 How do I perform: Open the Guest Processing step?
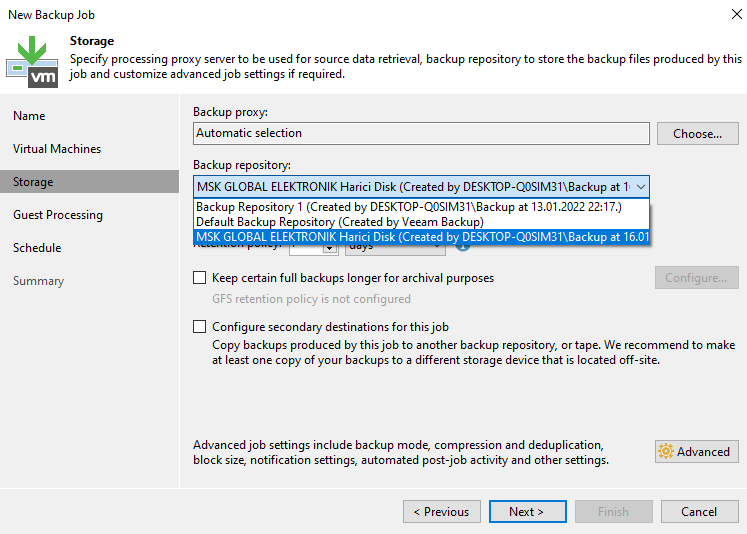click(x=58, y=215)
